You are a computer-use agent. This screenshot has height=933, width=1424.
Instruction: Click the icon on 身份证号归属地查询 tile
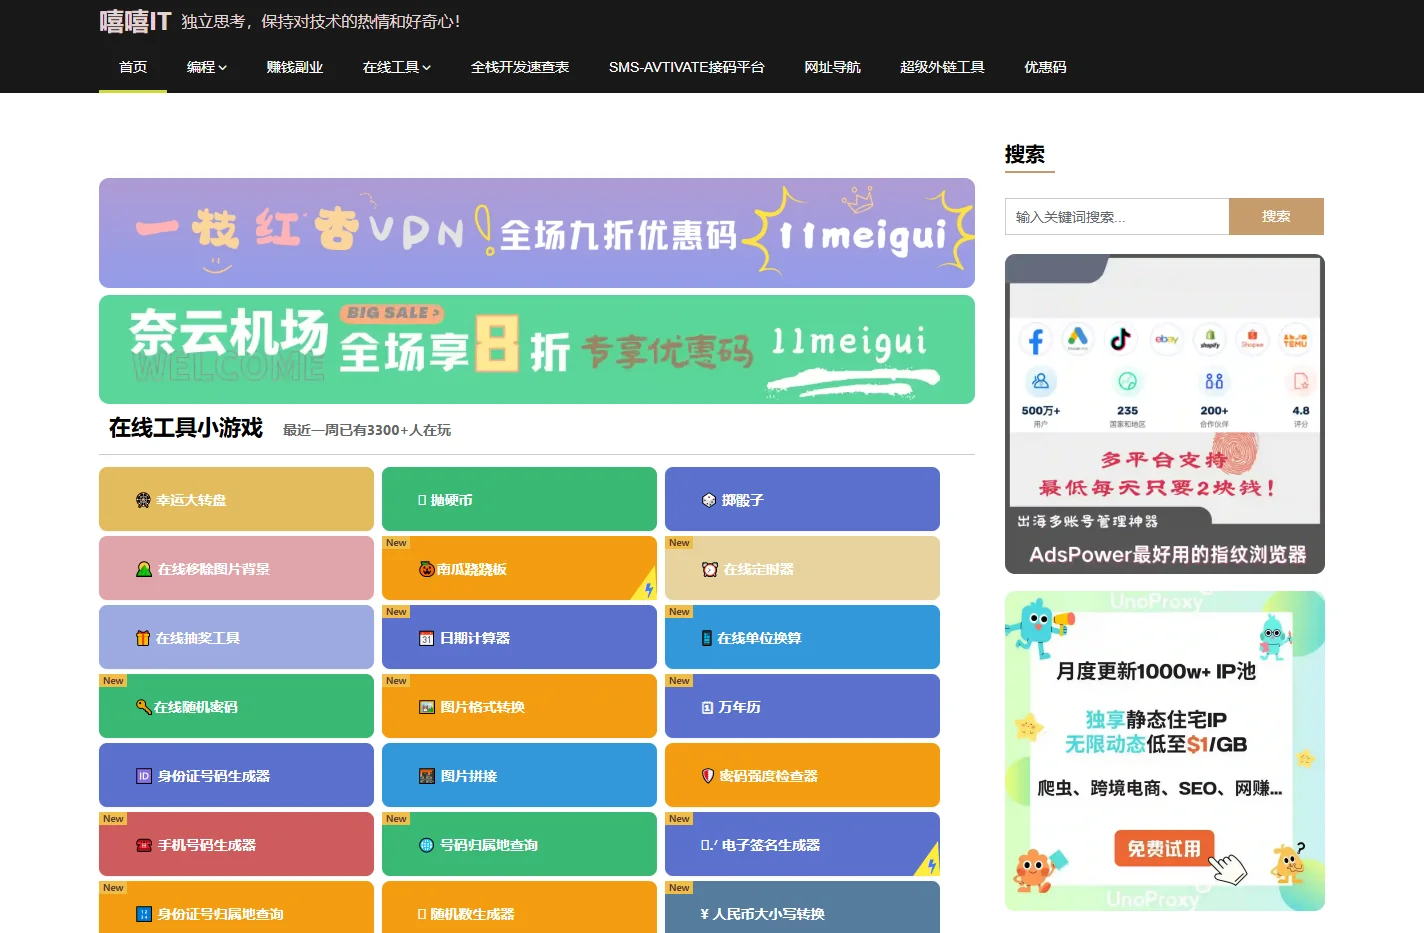pos(144,914)
